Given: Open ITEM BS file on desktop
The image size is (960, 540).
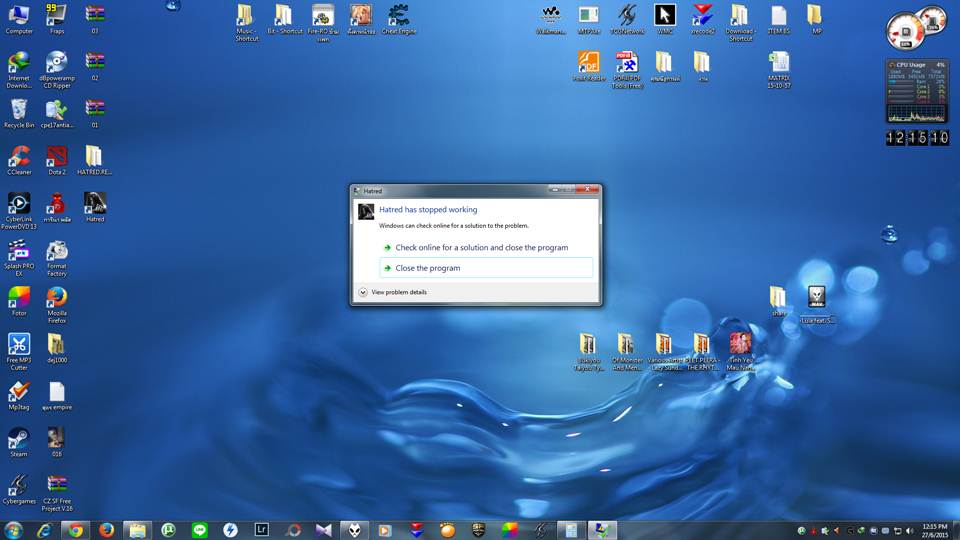Looking at the screenshot, I should [779, 19].
